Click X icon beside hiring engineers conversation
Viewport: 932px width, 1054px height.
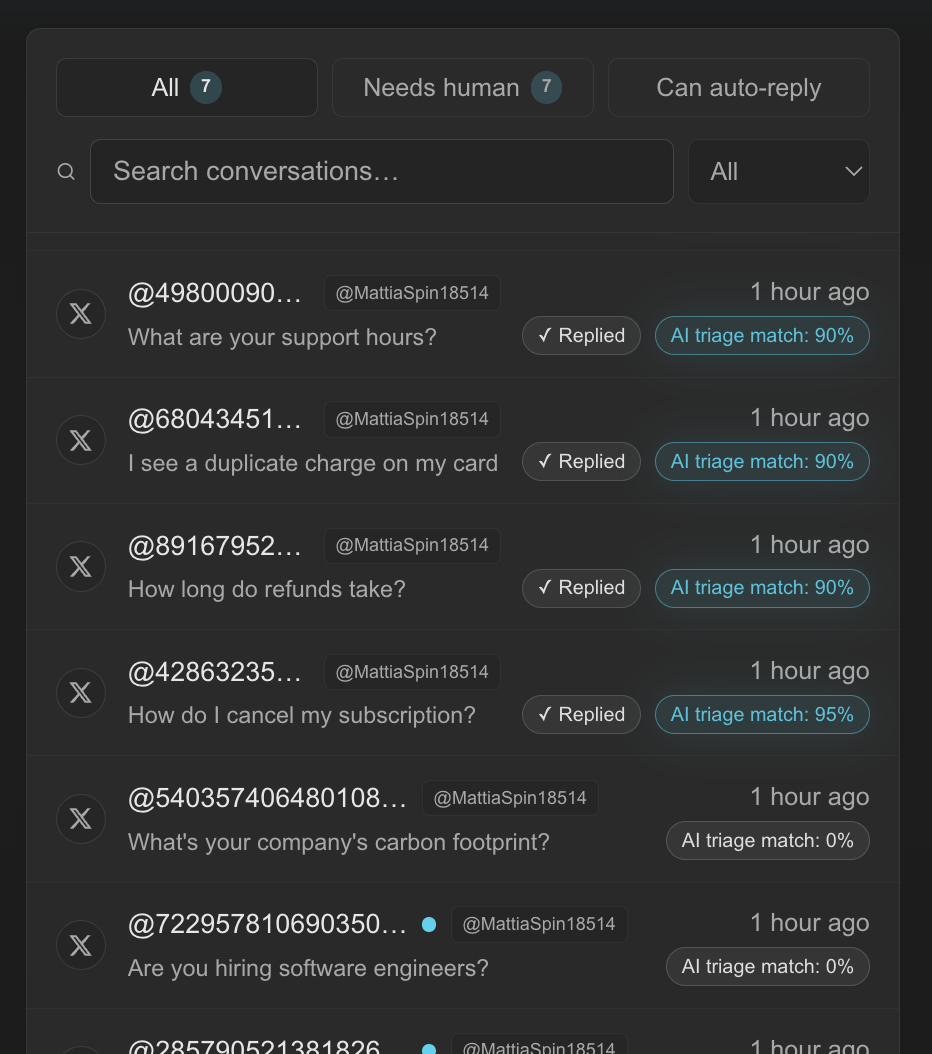[81, 945]
